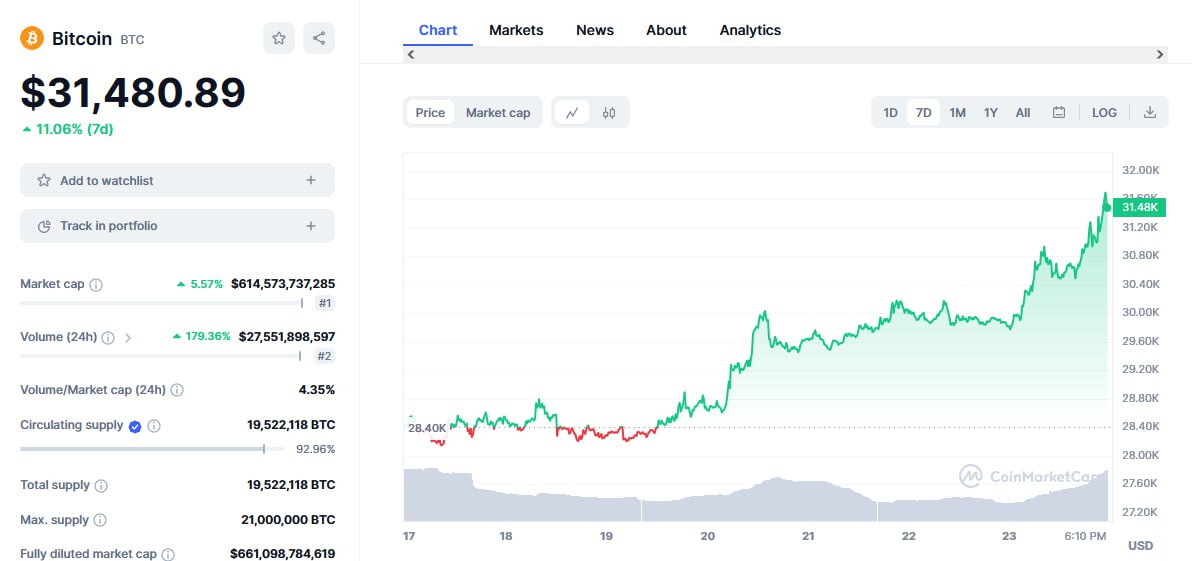Viewport: 1192px width, 561px height.
Task: Toggle LOG scale on chart
Action: tap(1104, 113)
